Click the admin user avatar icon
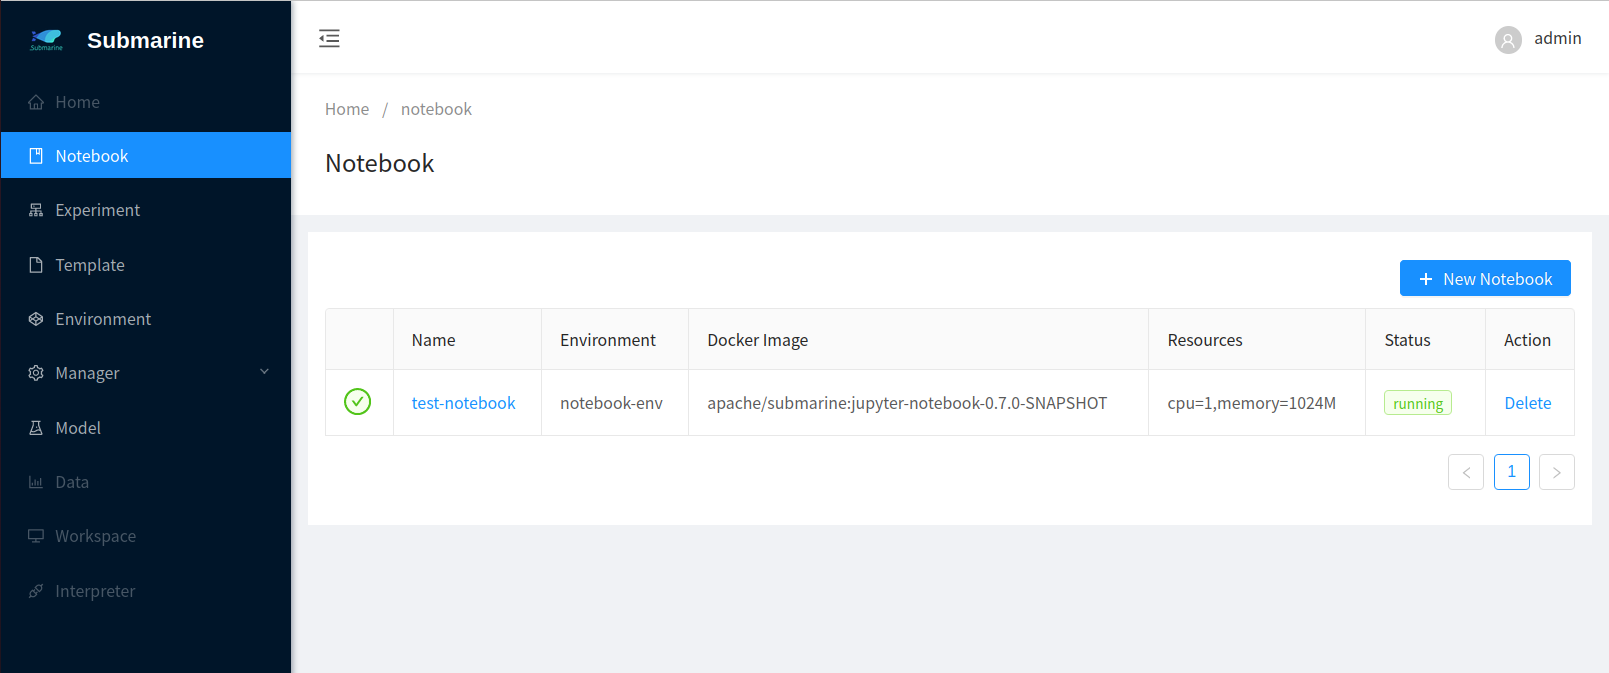 pyautogui.click(x=1508, y=40)
